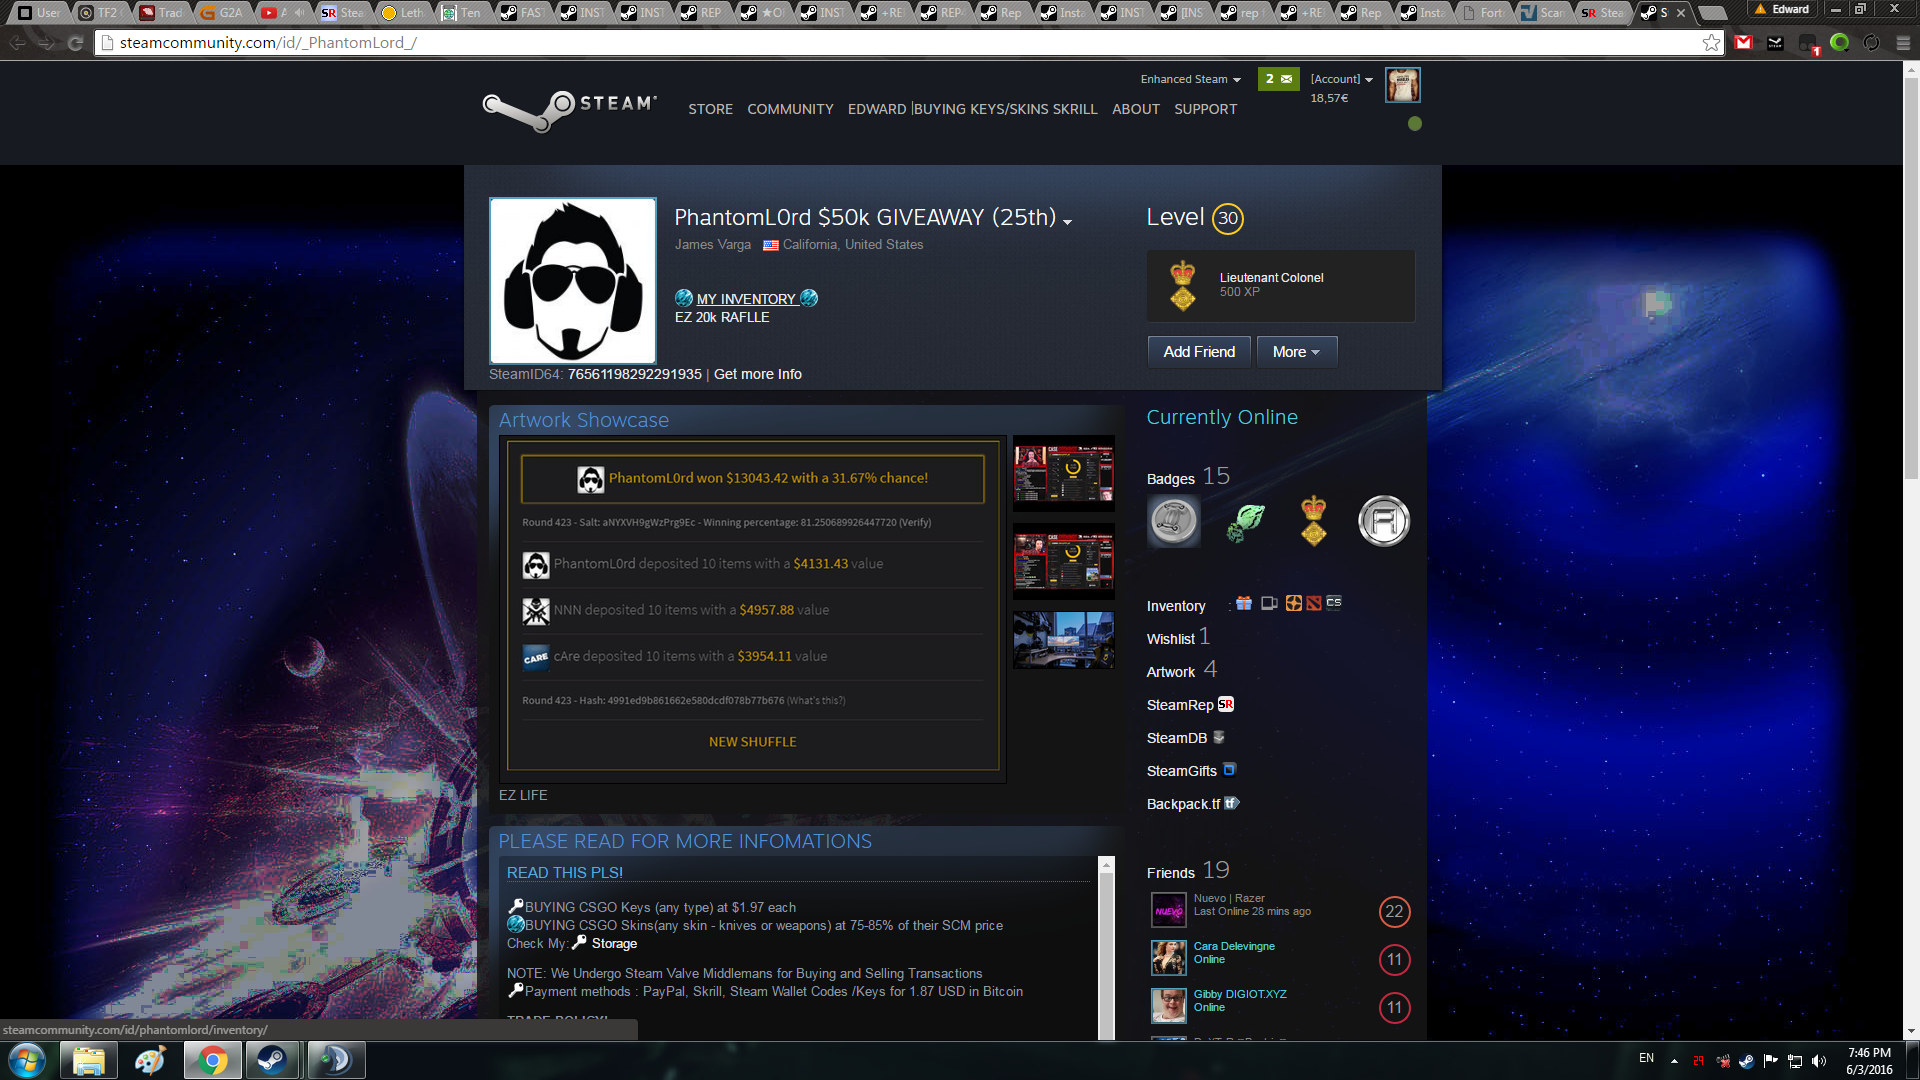This screenshot has width=1920, height=1080.
Task: Expand the profile name history arrow
Action: coord(1068,222)
